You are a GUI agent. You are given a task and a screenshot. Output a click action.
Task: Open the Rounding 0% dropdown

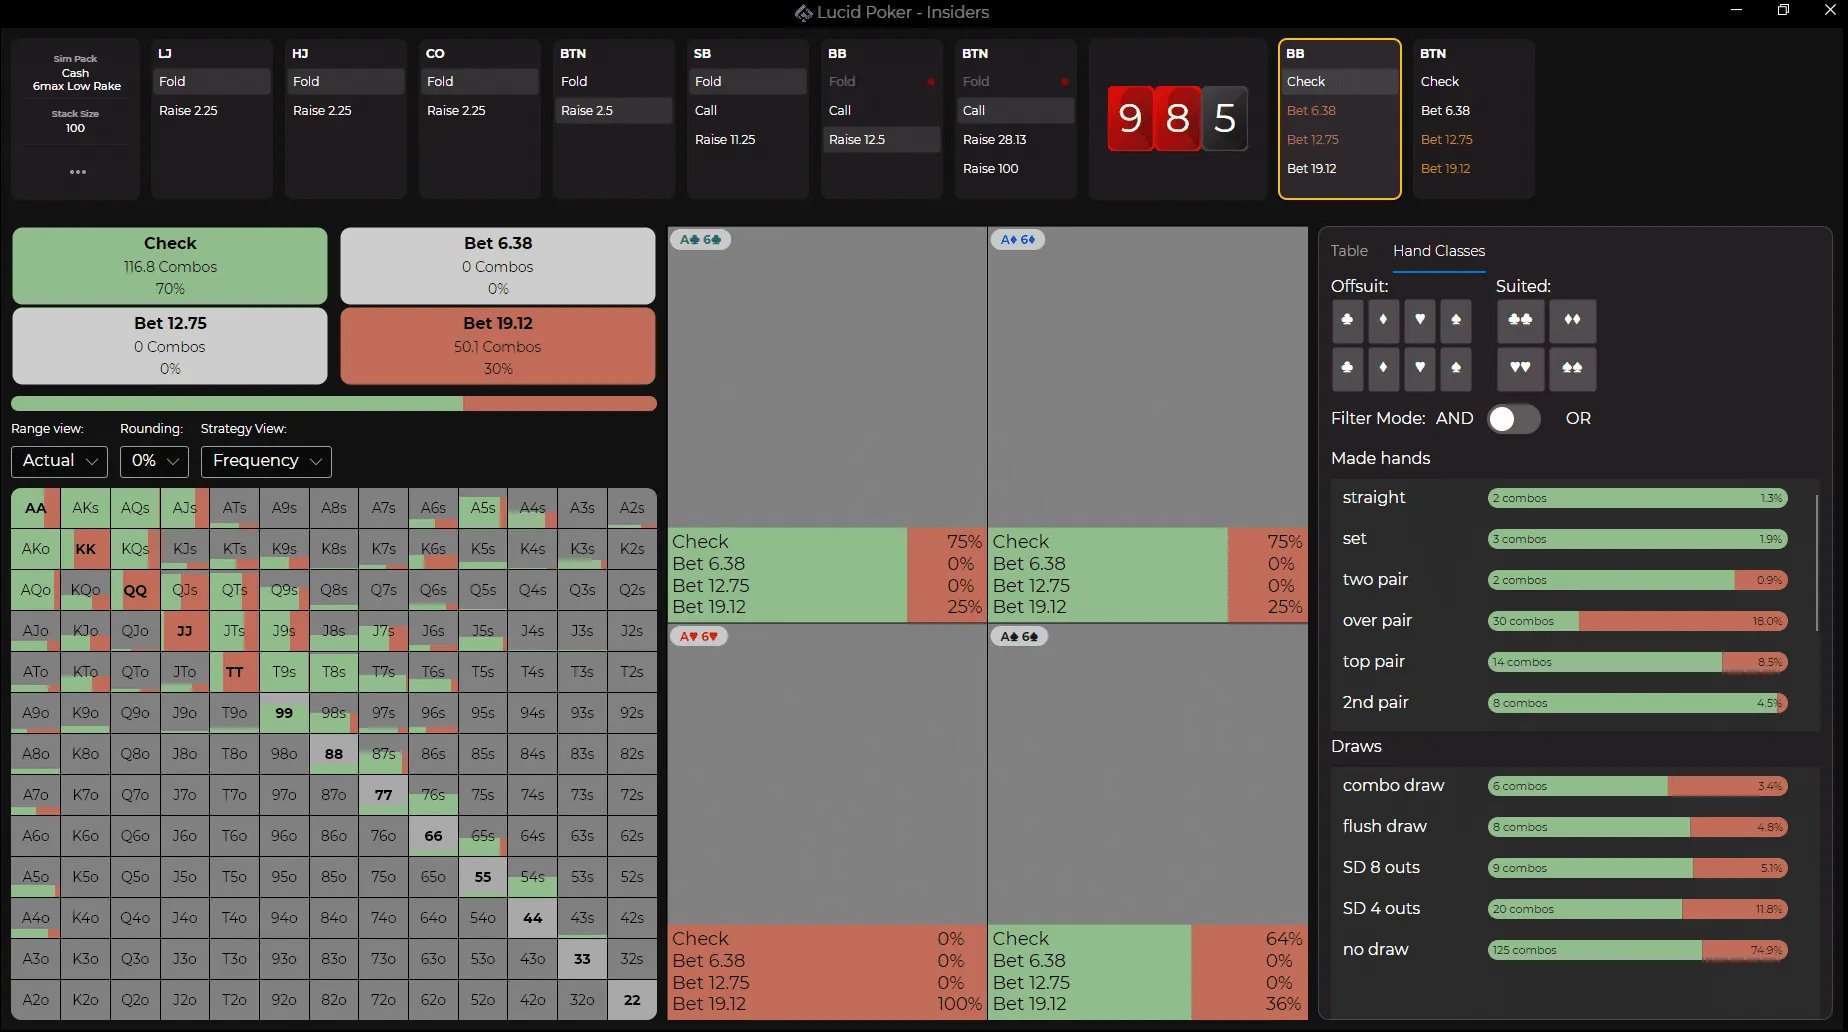pyautogui.click(x=154, y=461)
